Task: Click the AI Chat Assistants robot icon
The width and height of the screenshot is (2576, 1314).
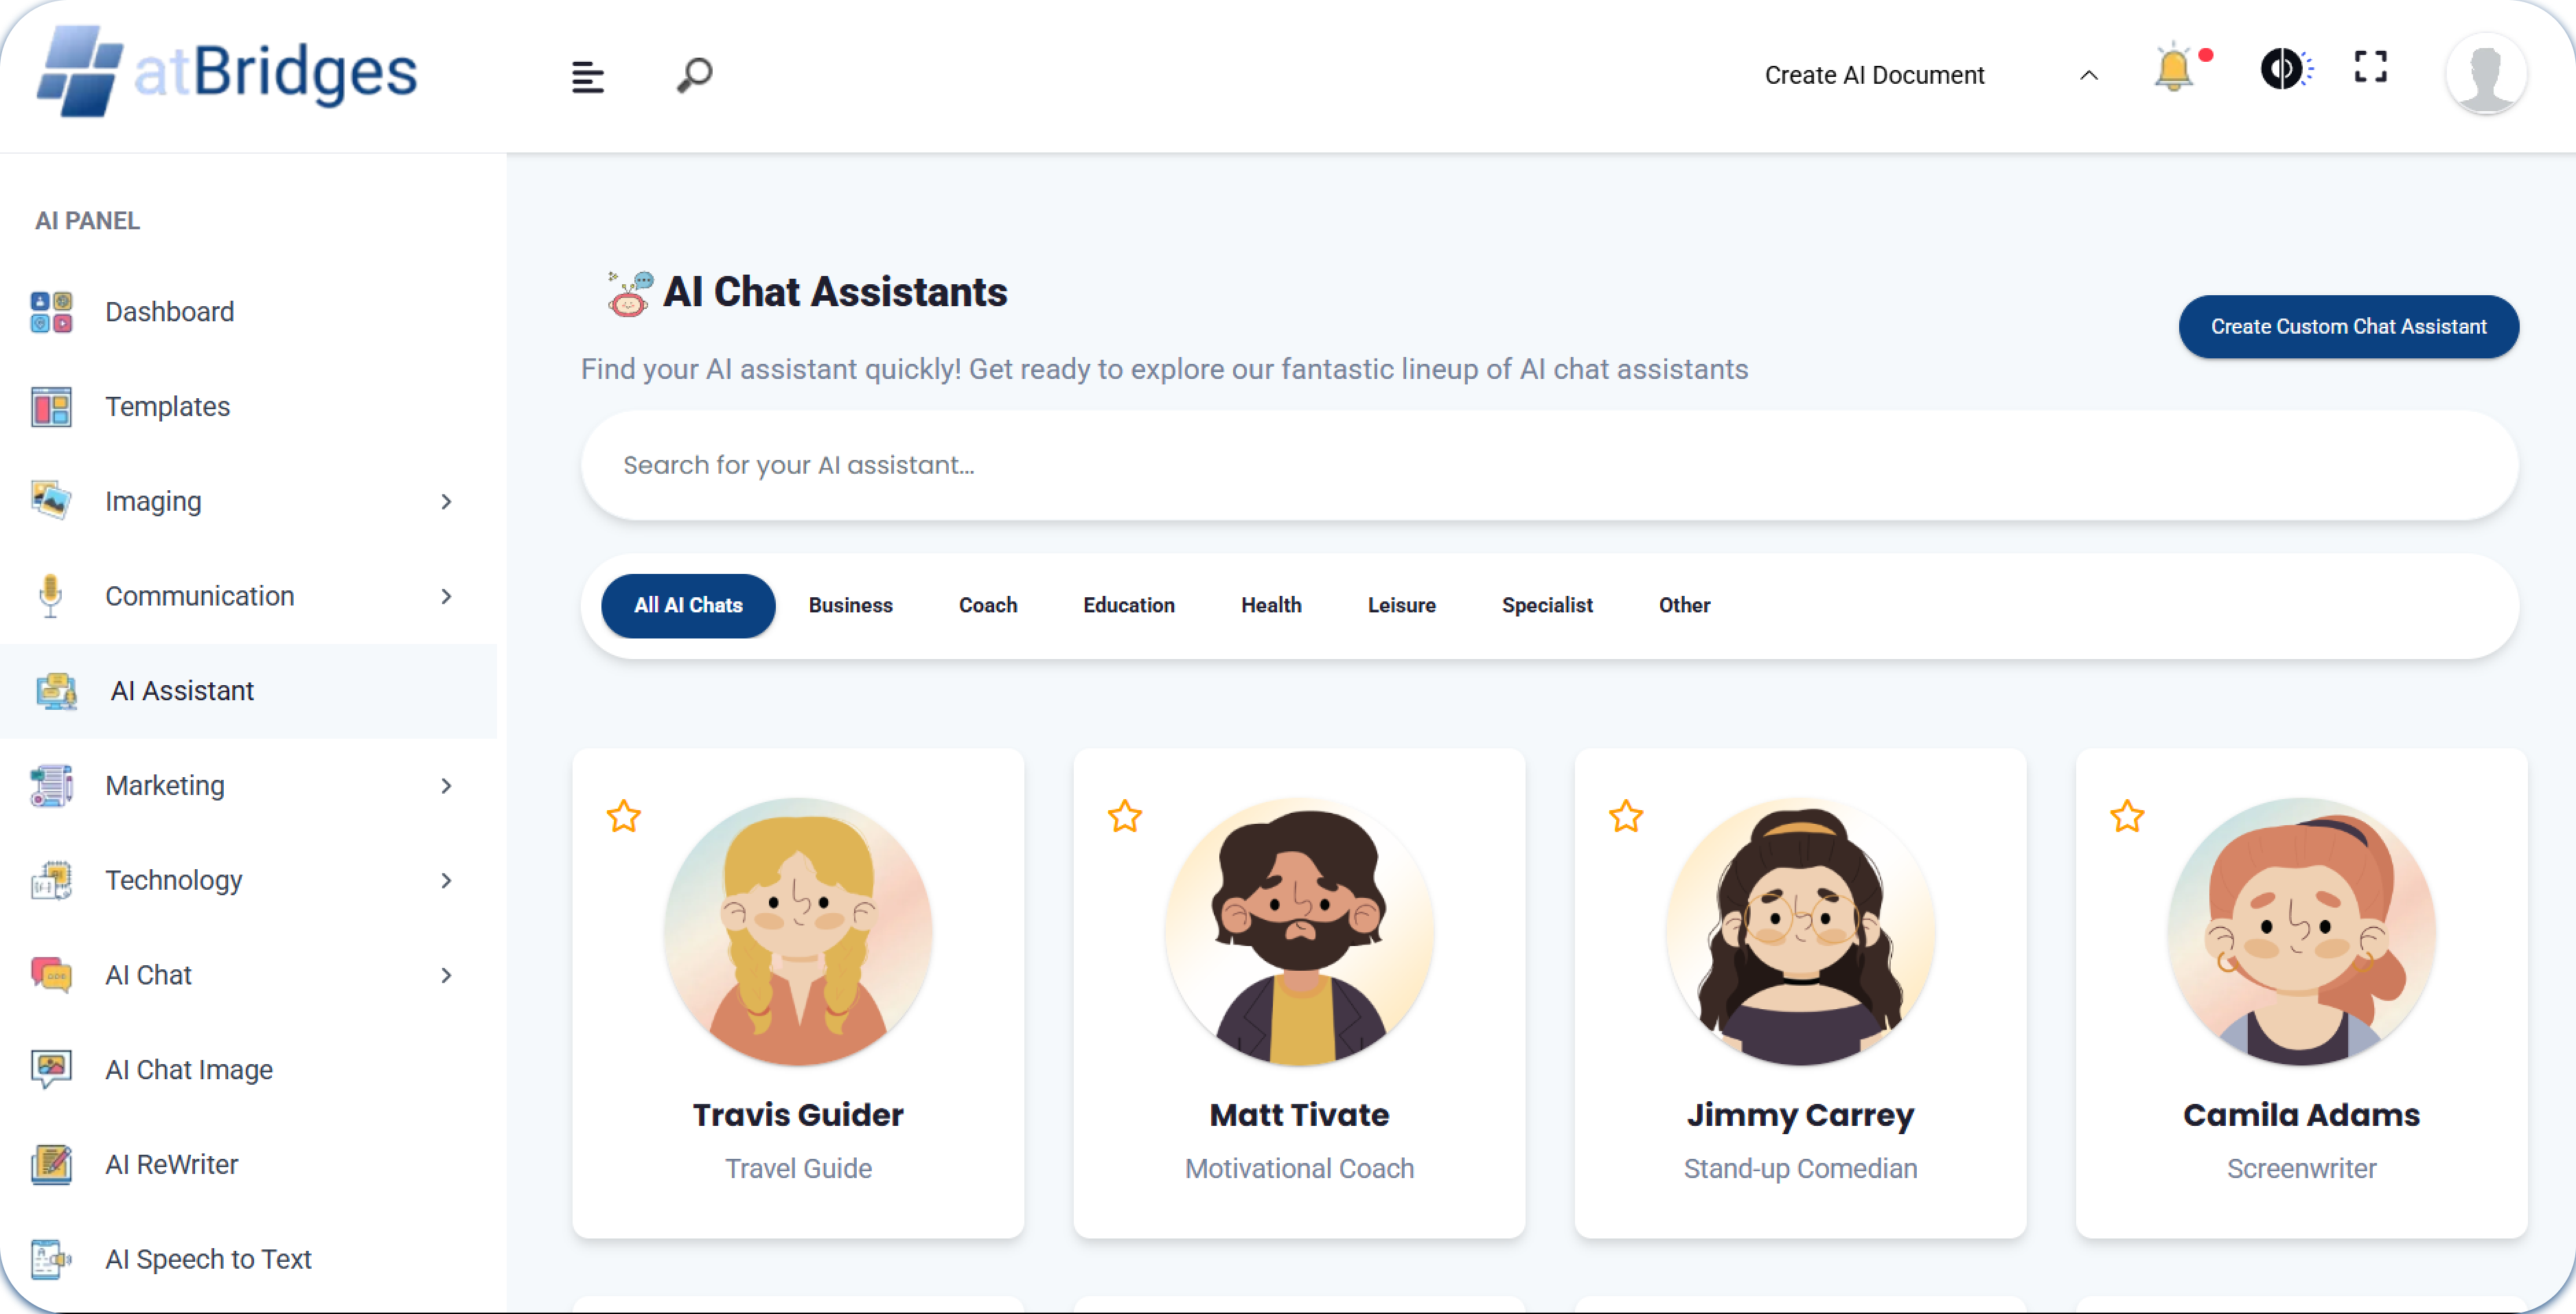Action: tap(630, 294)
